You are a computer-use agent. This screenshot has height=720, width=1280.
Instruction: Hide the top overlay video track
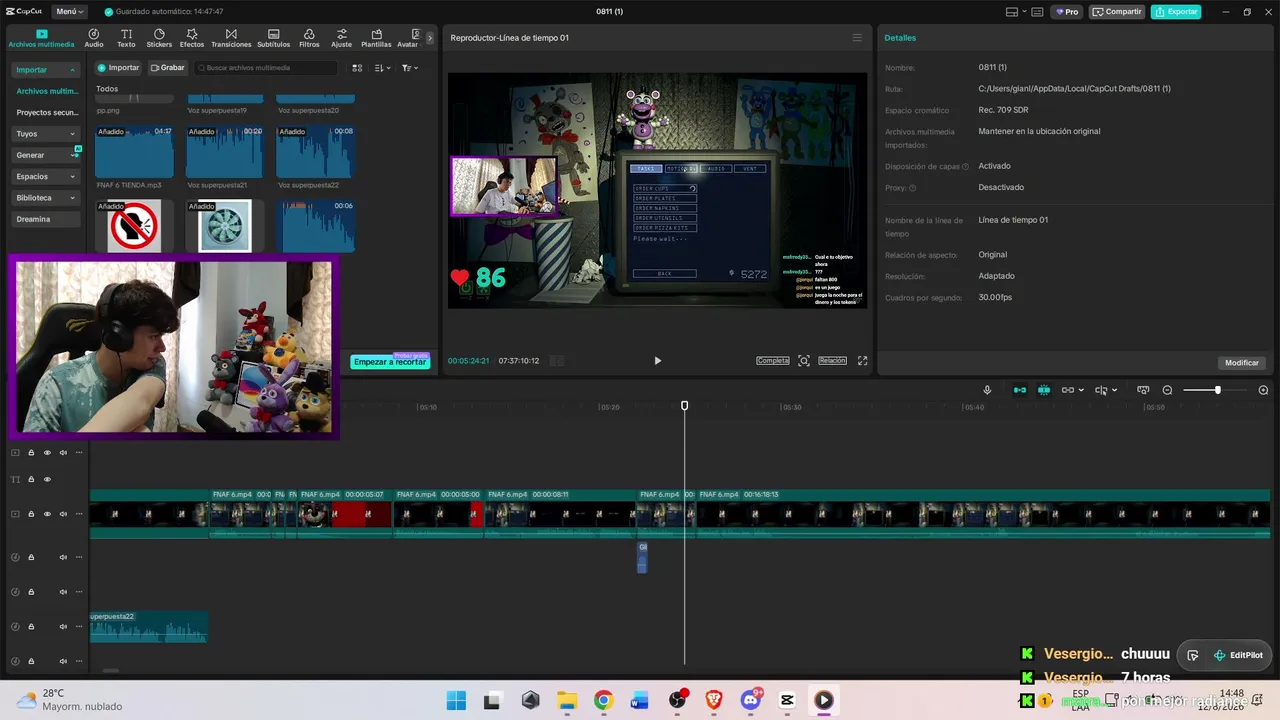(x=47, y=453)
